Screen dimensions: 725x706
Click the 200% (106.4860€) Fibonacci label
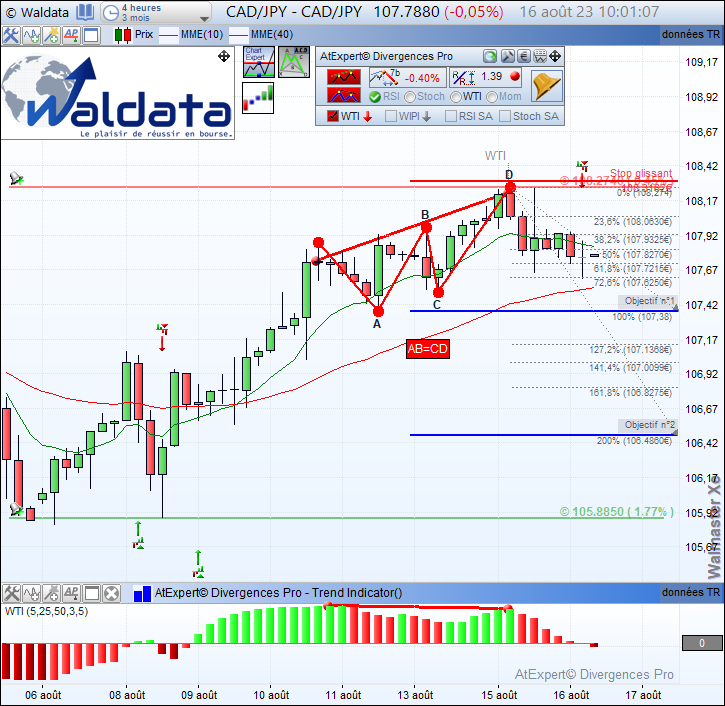(x=634, y=441)
